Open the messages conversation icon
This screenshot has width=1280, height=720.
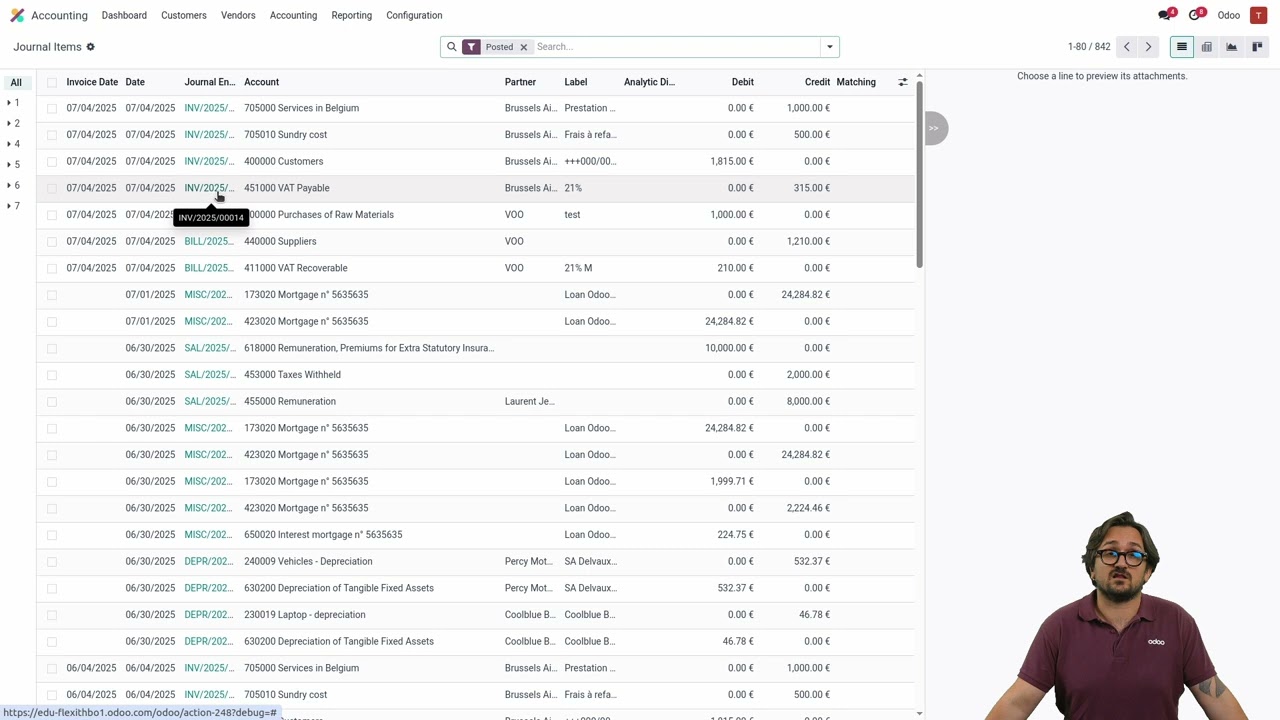coord(1165,15)
